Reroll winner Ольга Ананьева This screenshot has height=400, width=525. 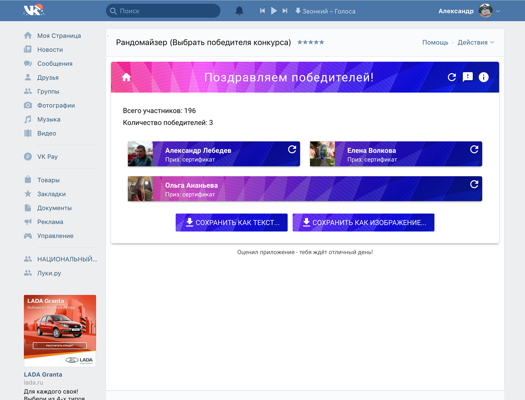474,184
